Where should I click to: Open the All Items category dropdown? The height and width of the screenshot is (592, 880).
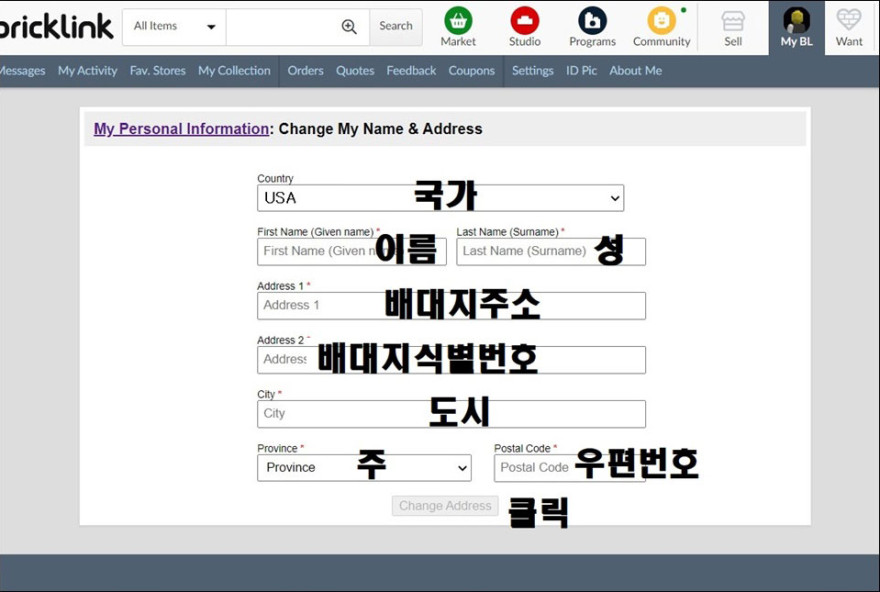(x=174, y=26)
